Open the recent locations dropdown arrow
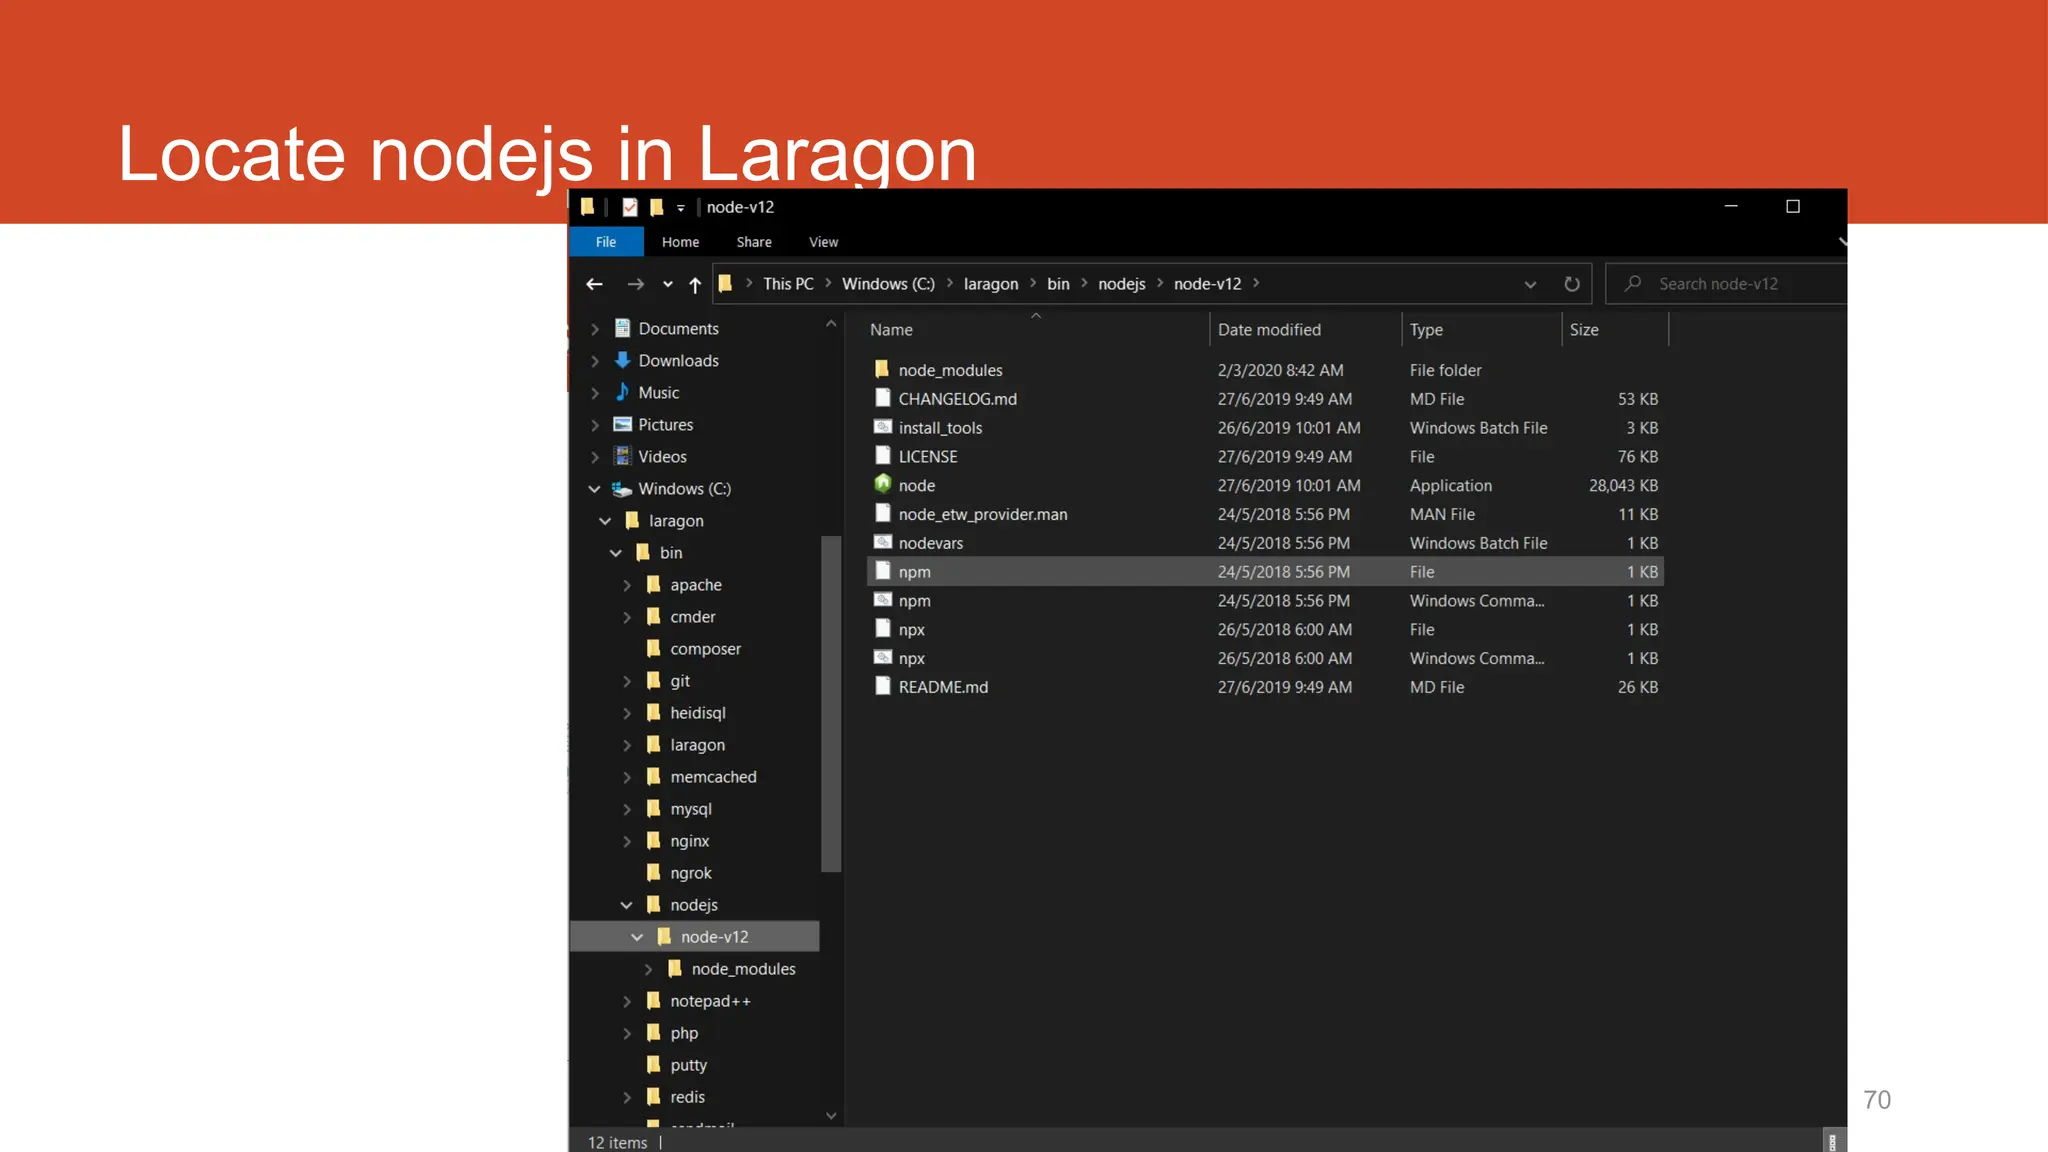Viewport: 2048px width, 1152px height. pyautogui.click(x=667, y=285)
